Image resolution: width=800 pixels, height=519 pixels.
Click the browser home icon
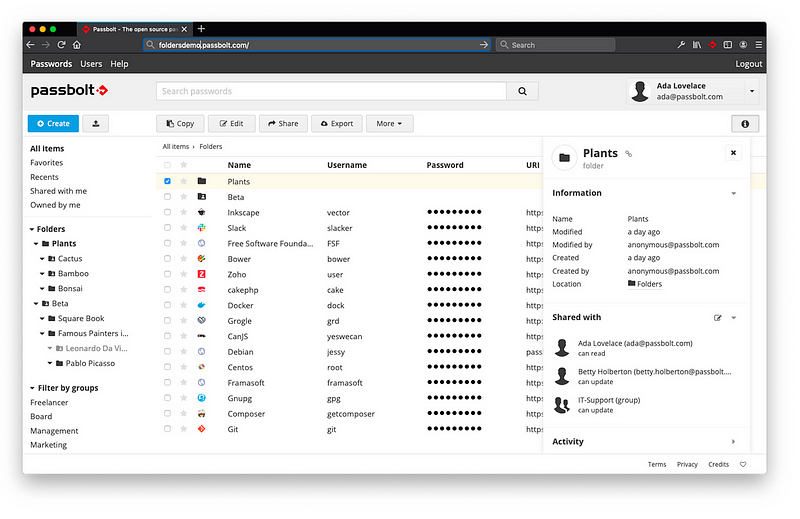tap(77, 45)
